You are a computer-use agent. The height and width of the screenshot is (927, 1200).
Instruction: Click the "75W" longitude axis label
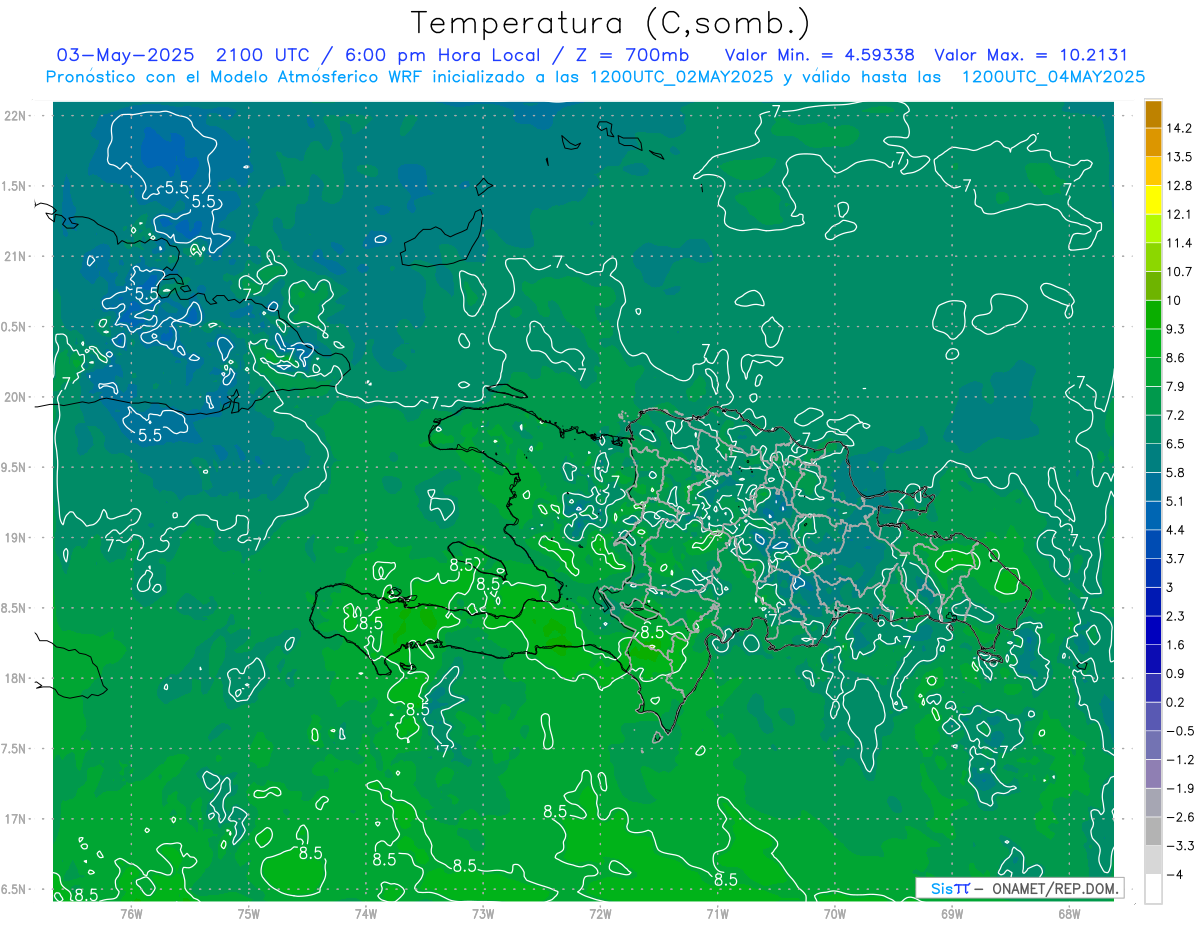pyautogui.click(x=248, y=913)
